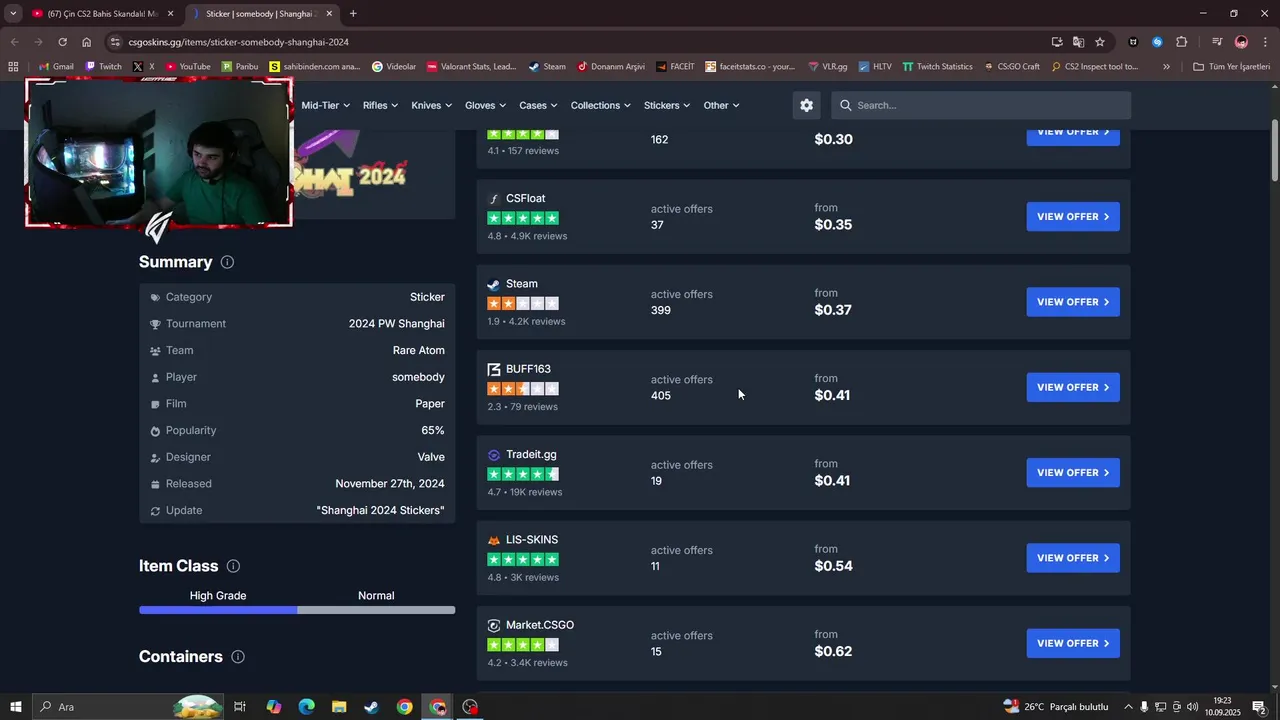This screenshot has width=1280, height=720.
Task: View offer for LIS-SKINS at $0.54
Action: [x=1073, y=558]
